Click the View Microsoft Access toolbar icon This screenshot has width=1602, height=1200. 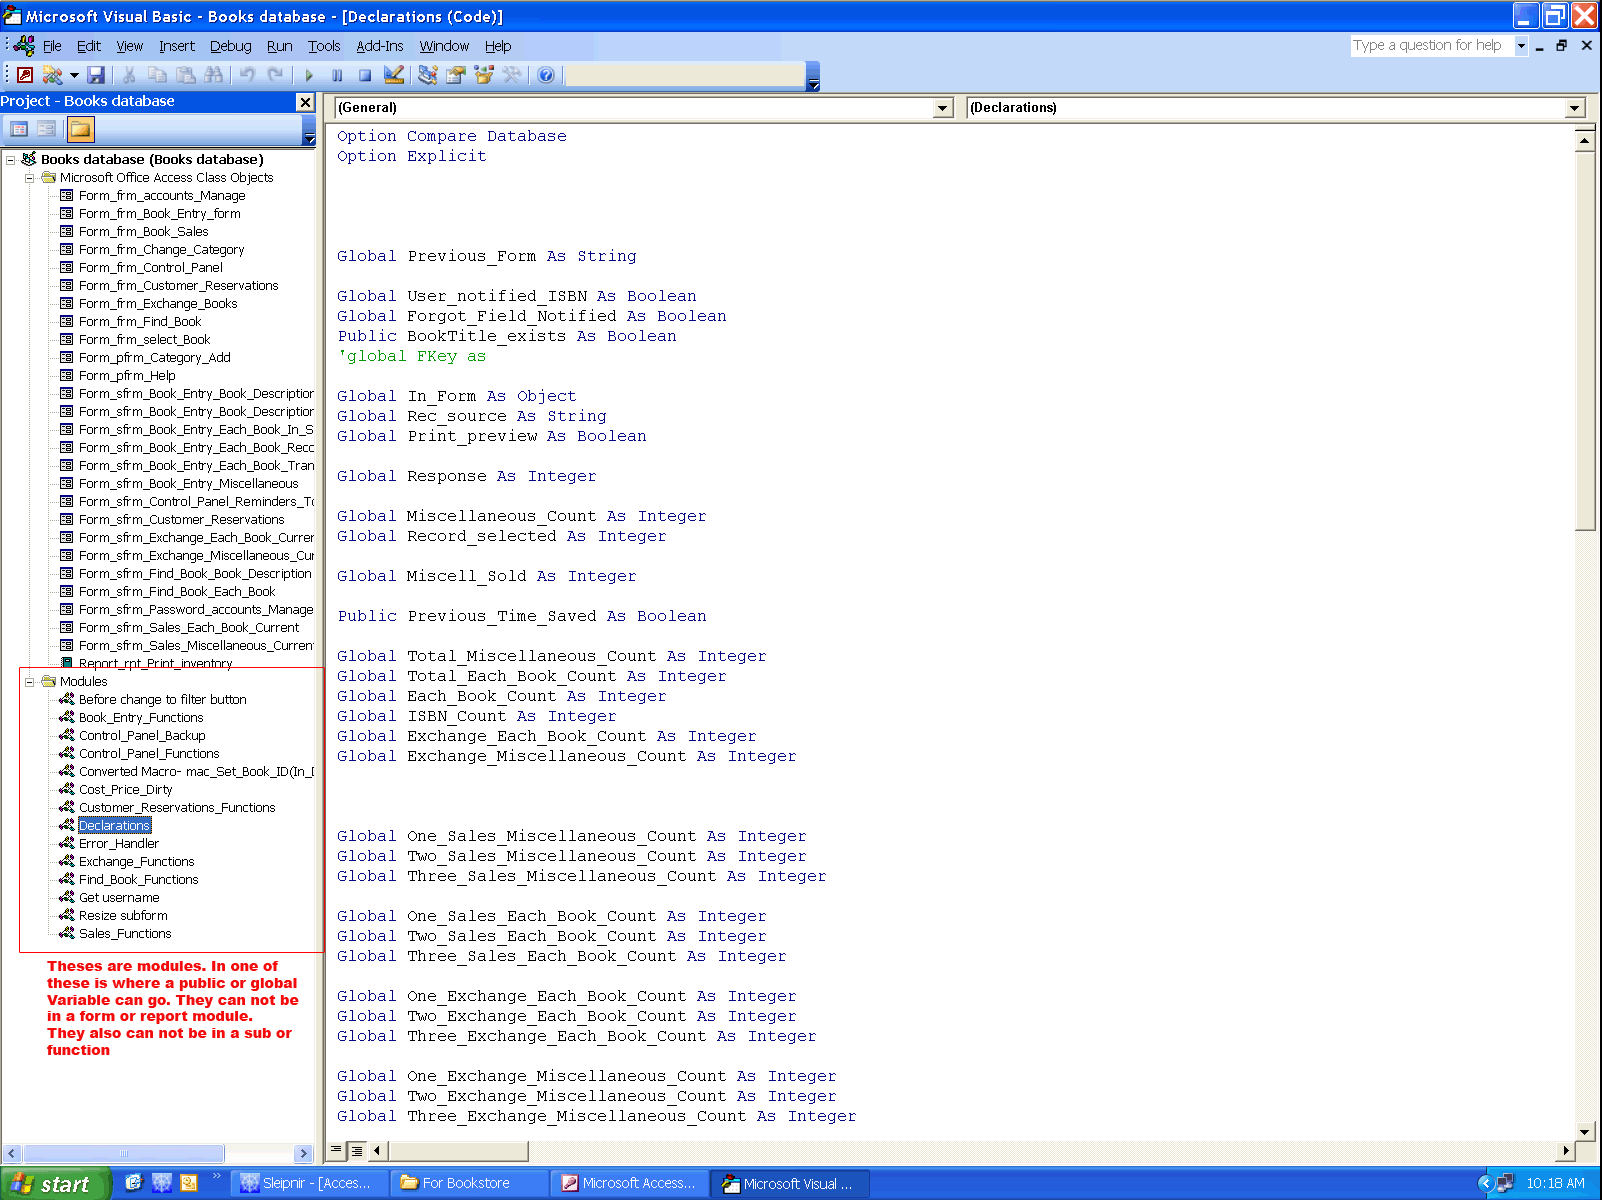[25, 75]
